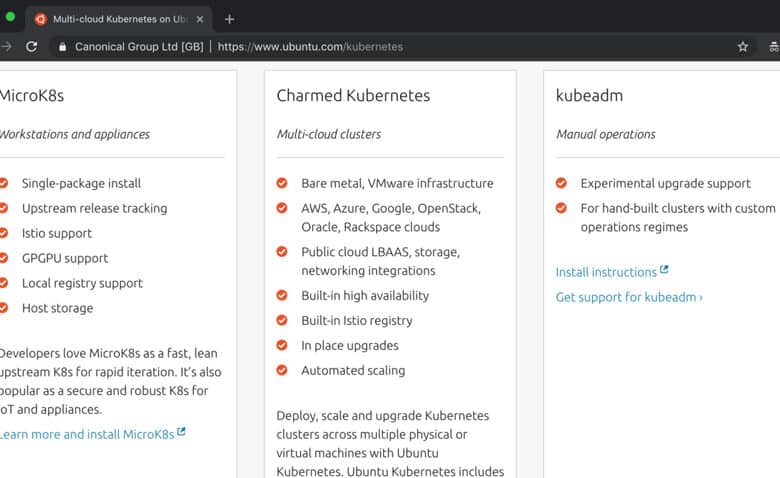The width and height of the screenshot is (780, 478).
Task: Close the Multi-cloud Kubernetes tab
Action: click(x=200, y=19)
